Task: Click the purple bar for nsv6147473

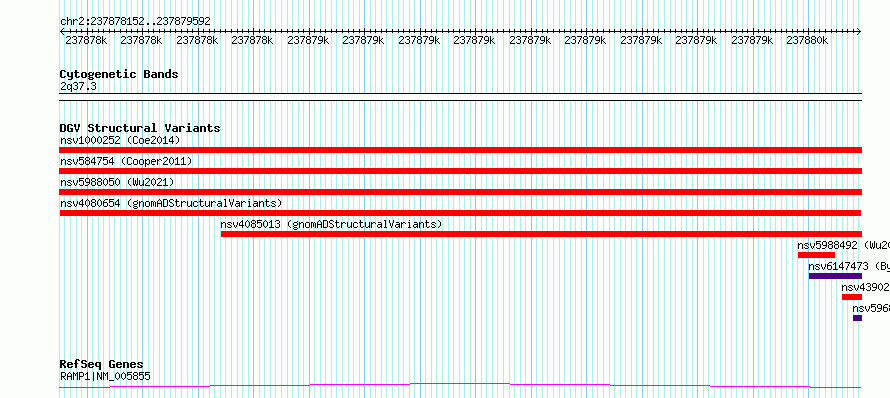Action: point(835,276)
